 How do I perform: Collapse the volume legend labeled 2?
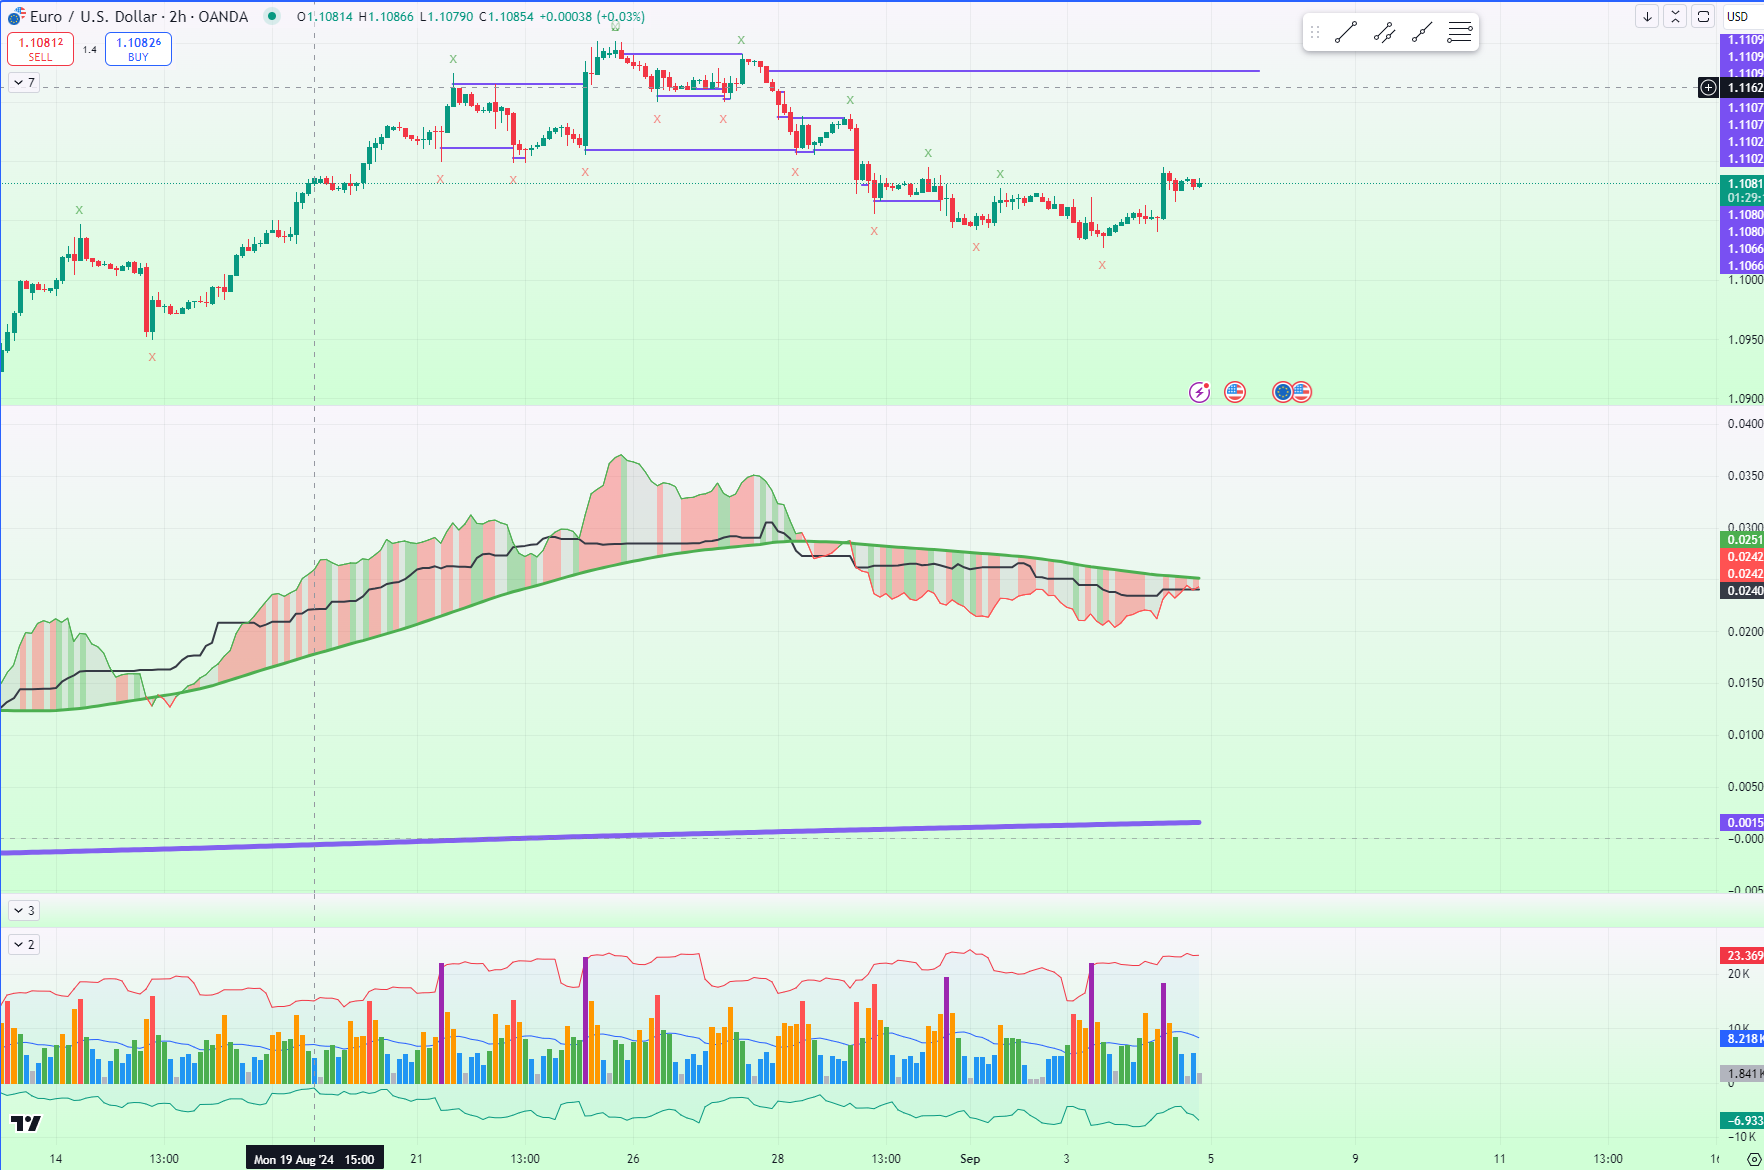point(22,943)
